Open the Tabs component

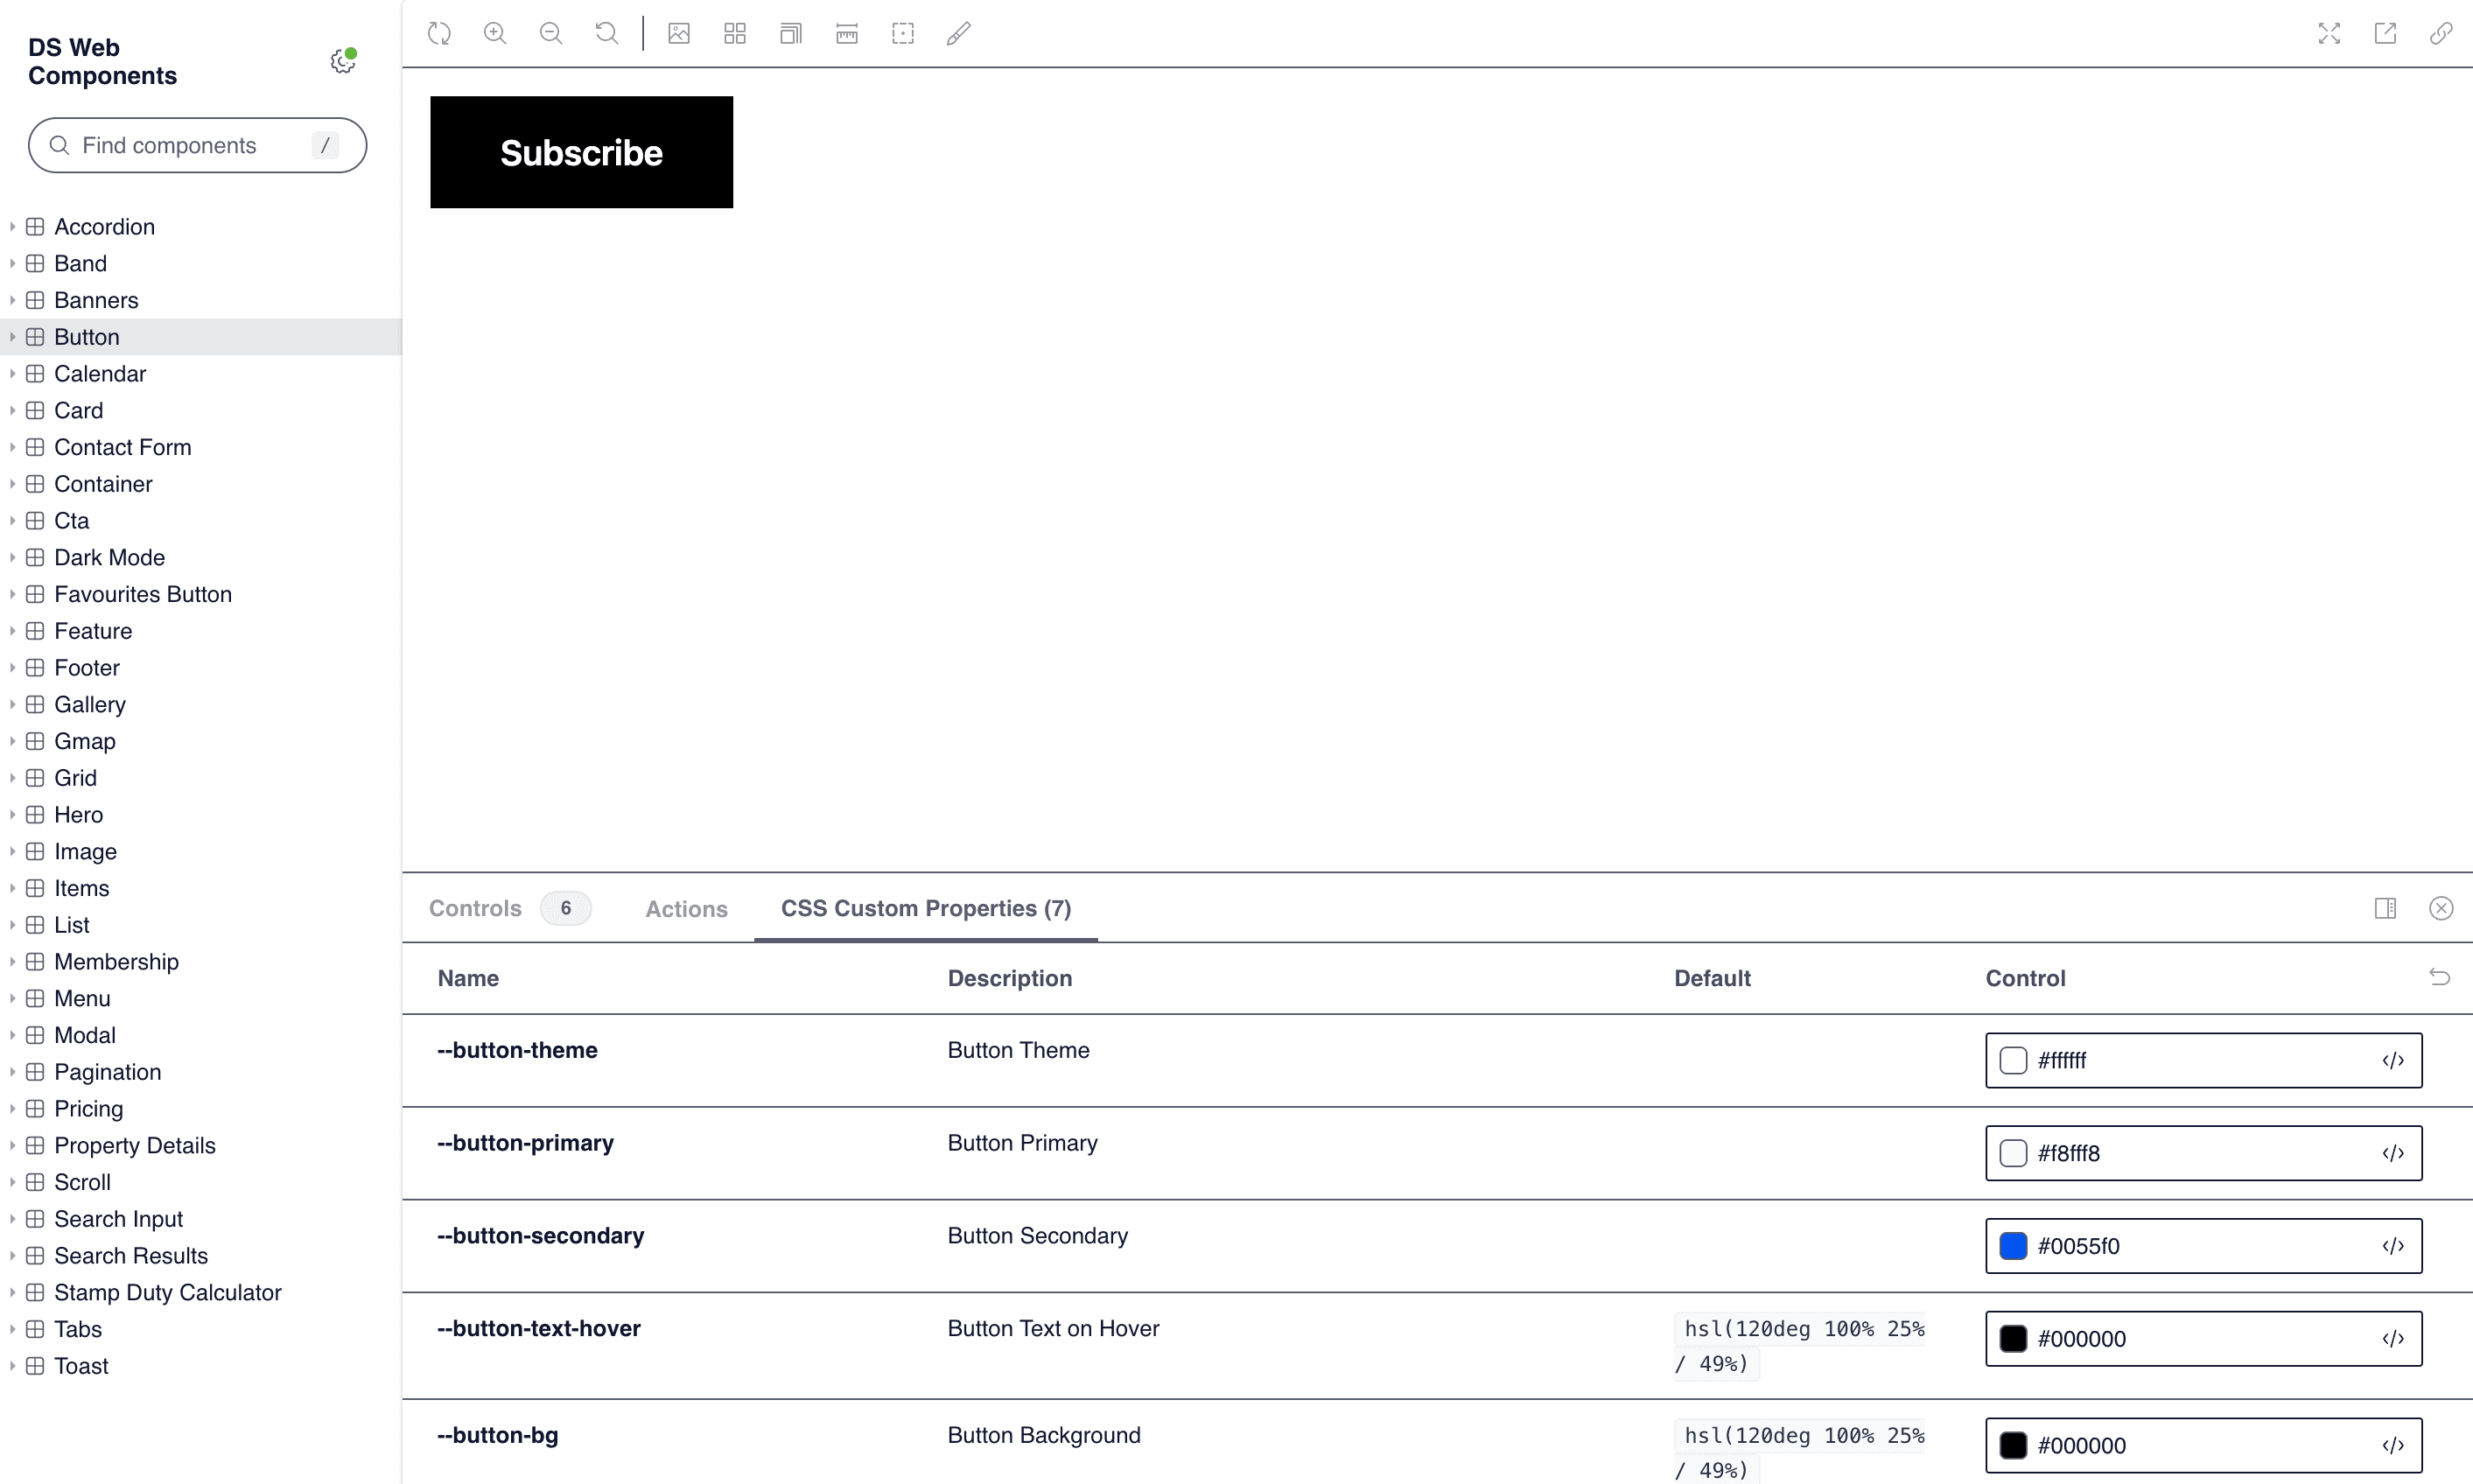tap(78, 1329)
